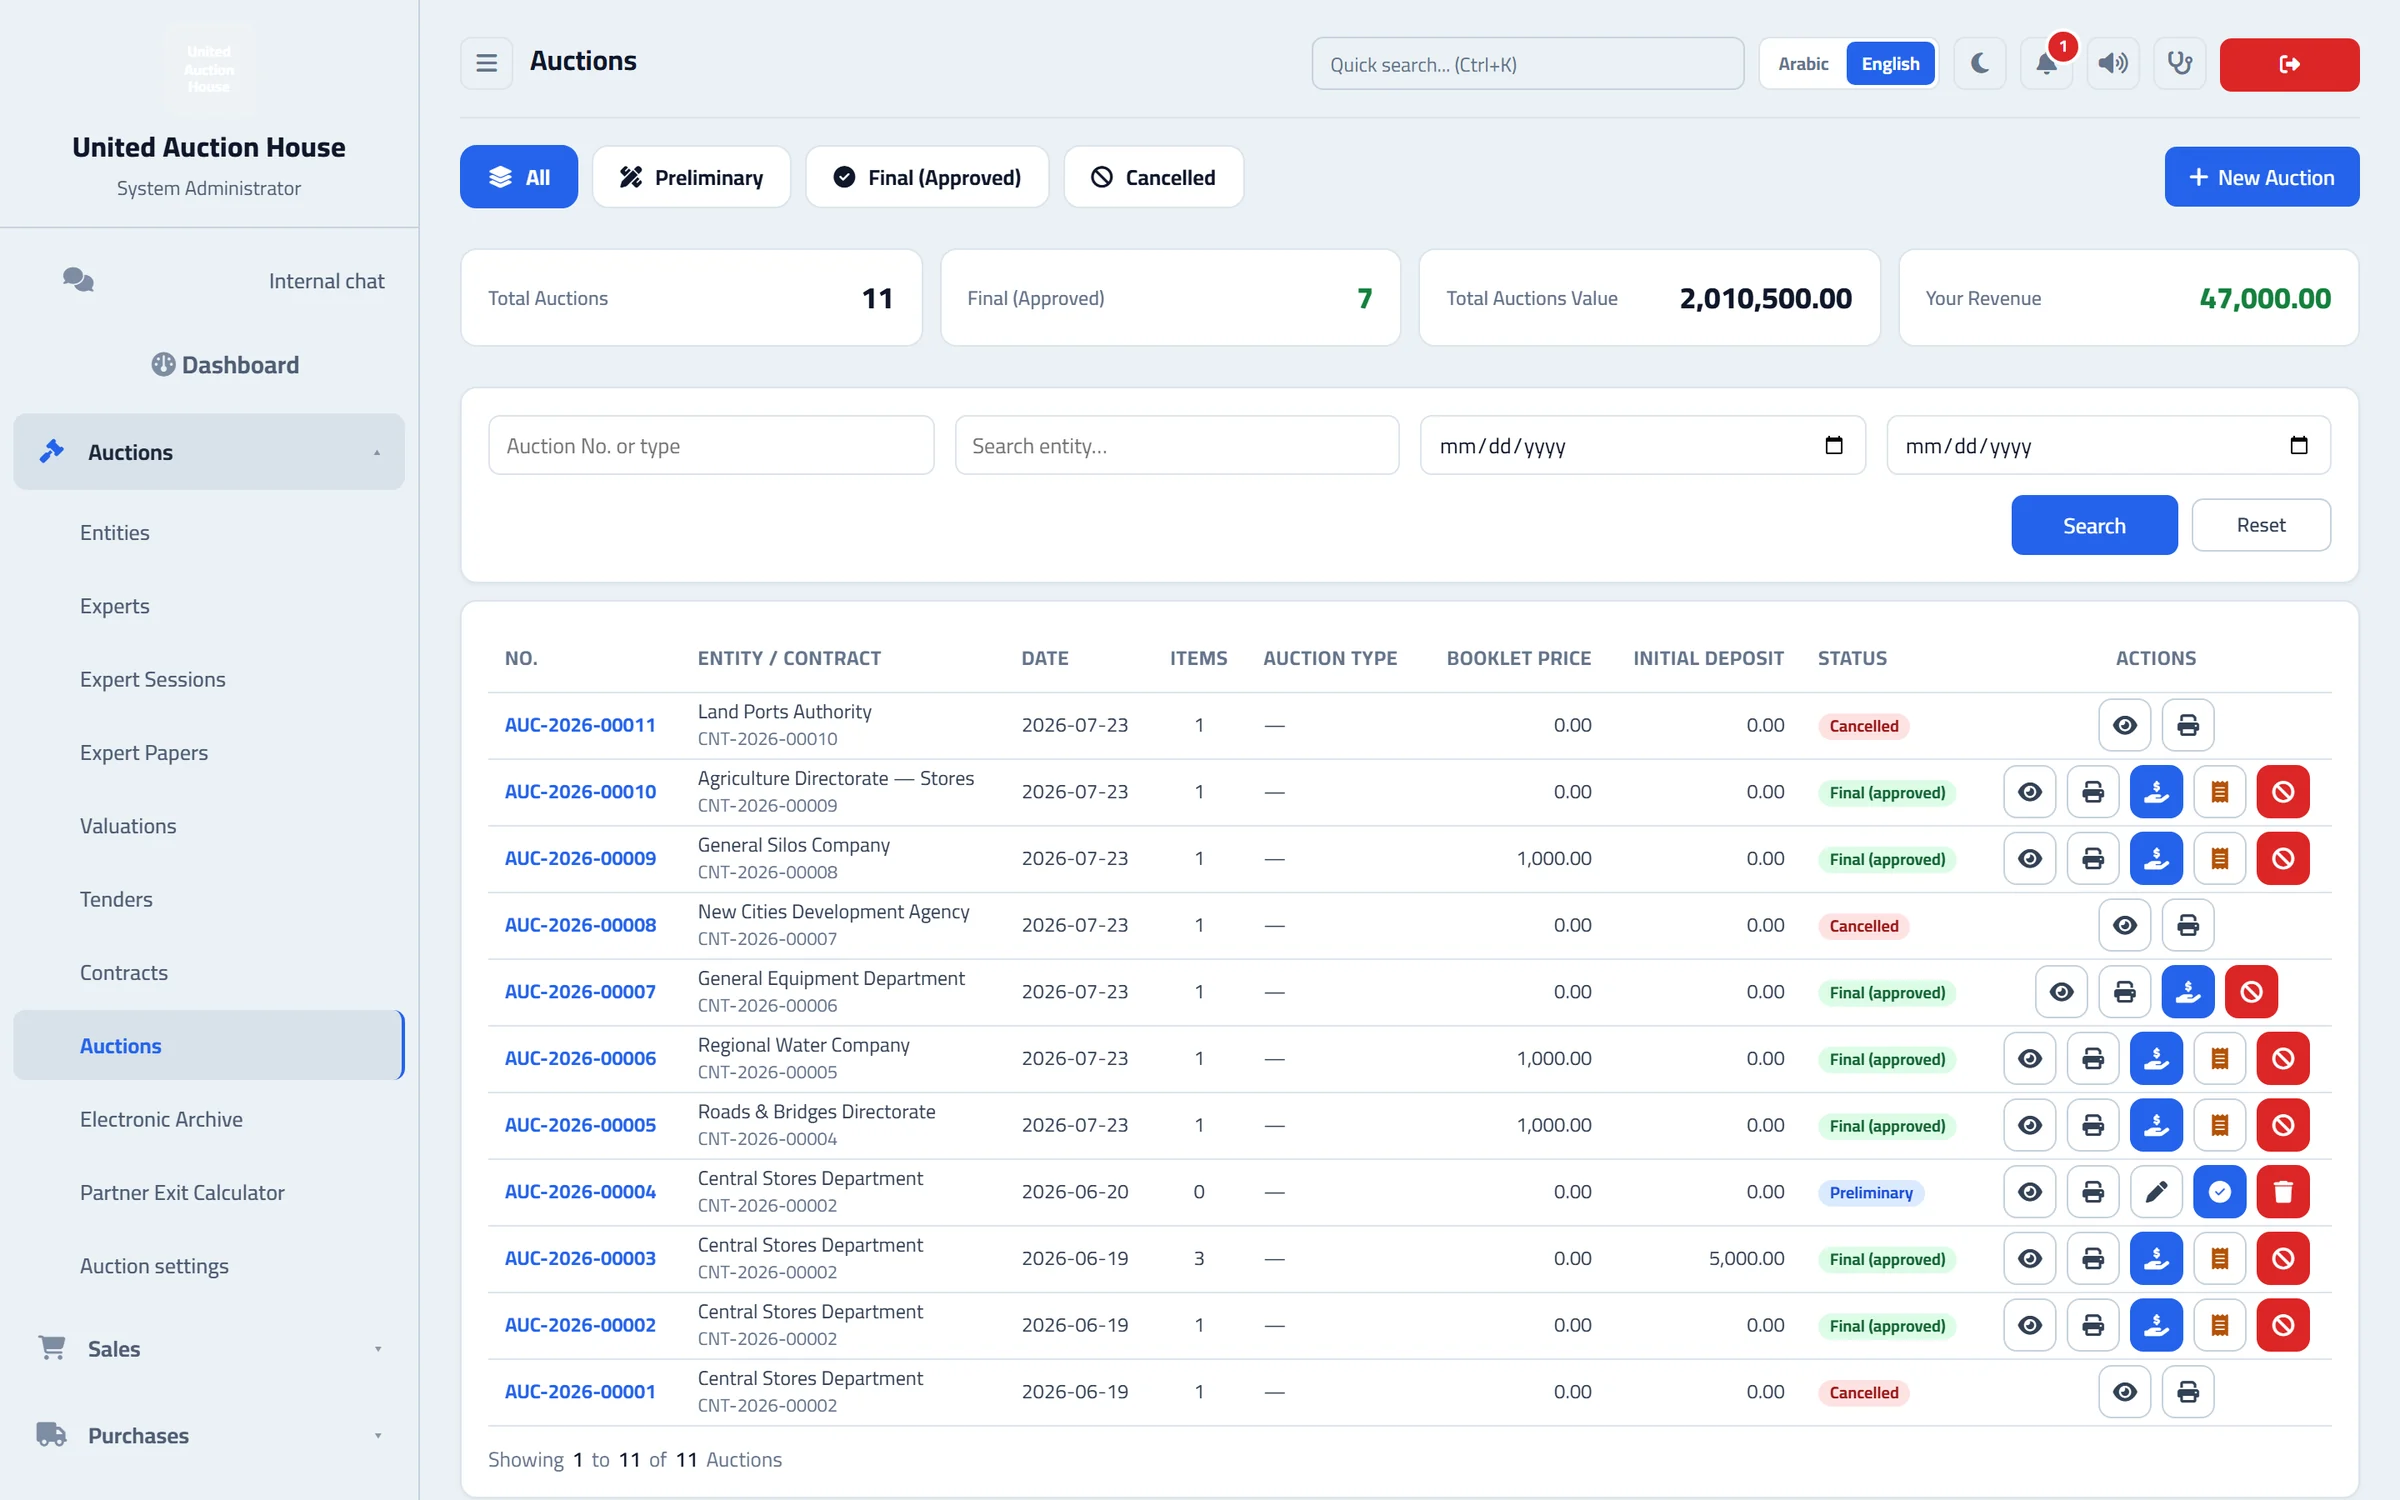Click the stethoscope diagnostics icon
The height and width of the screenshot is (1500, 2400).
2180,64
